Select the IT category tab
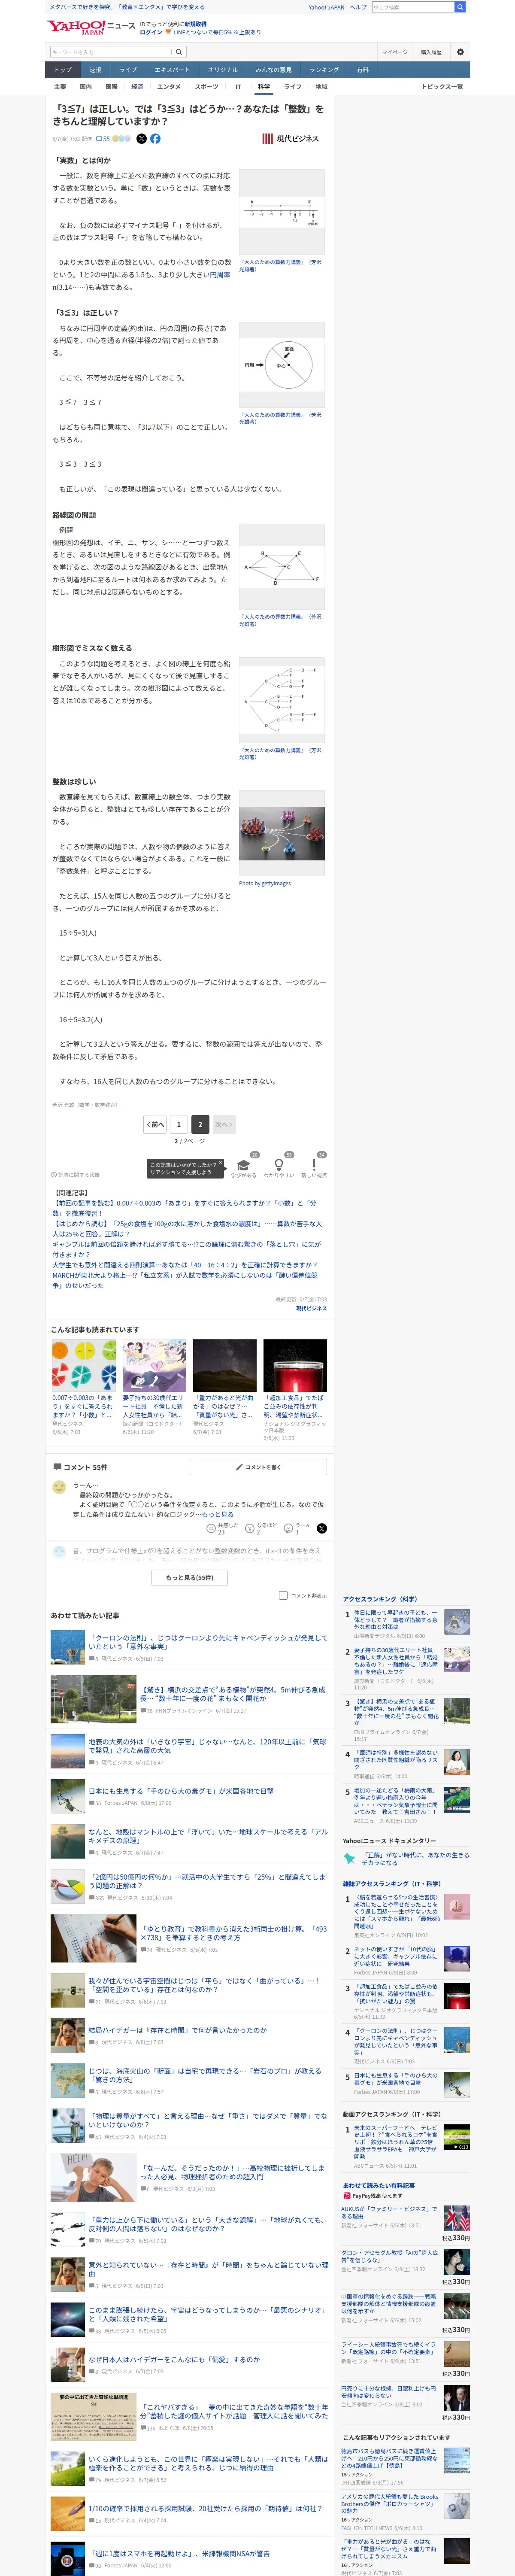 pos(238,87)
